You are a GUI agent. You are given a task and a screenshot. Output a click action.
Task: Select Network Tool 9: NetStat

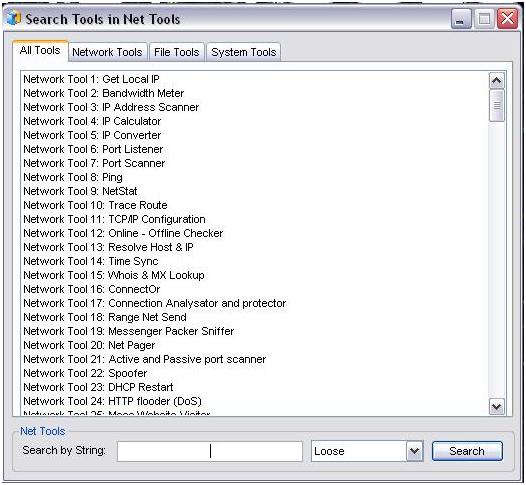click(x=80, y=191)
